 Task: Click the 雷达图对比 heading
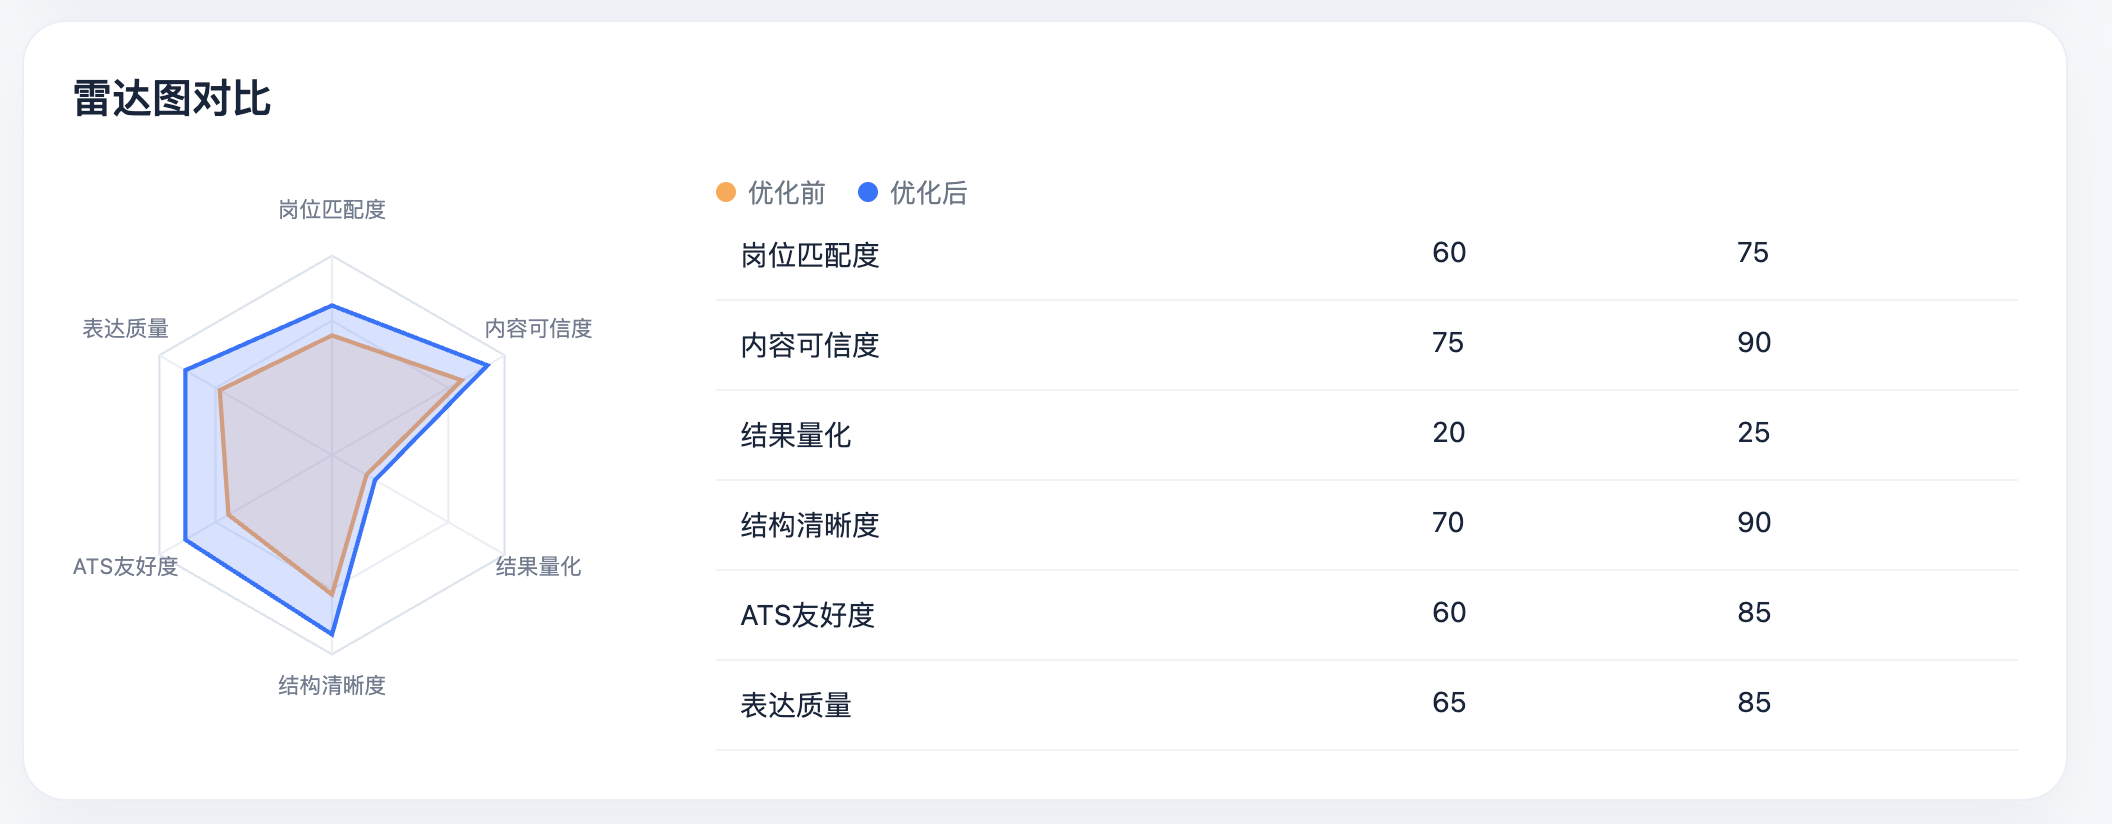tap(172, 99)
